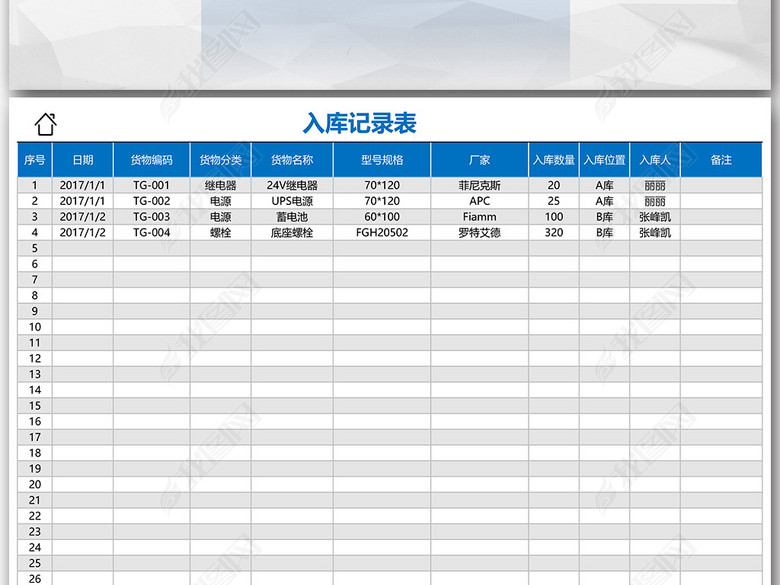Click the 入库数量 column header
780x585 pixels.
[x=554, y=160]
